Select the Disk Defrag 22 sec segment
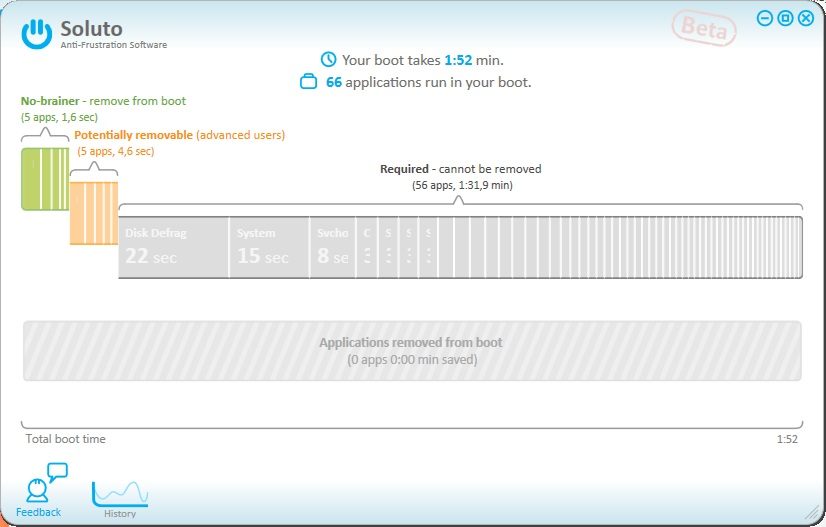Viewport: 826px width, 527px height. point(173,247)
